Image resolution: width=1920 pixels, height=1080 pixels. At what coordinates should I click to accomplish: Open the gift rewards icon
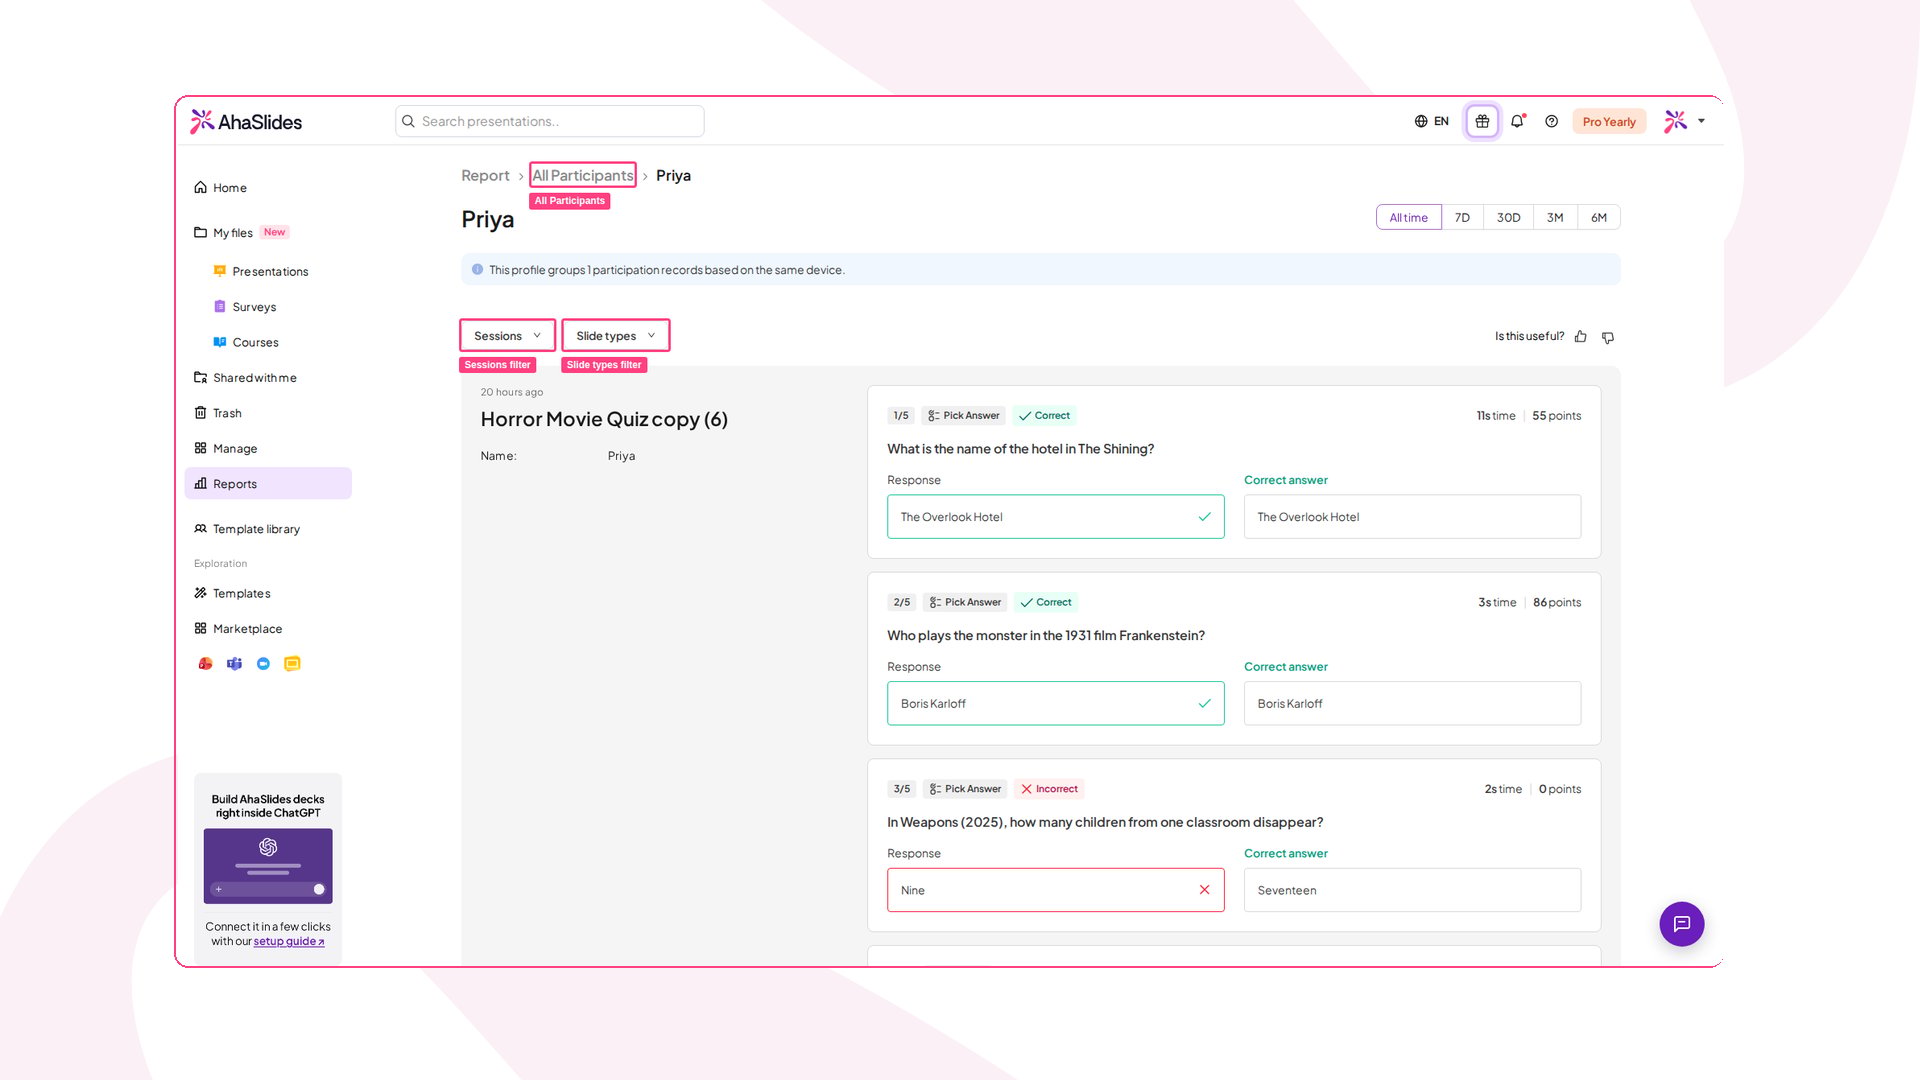point(1482,121)
